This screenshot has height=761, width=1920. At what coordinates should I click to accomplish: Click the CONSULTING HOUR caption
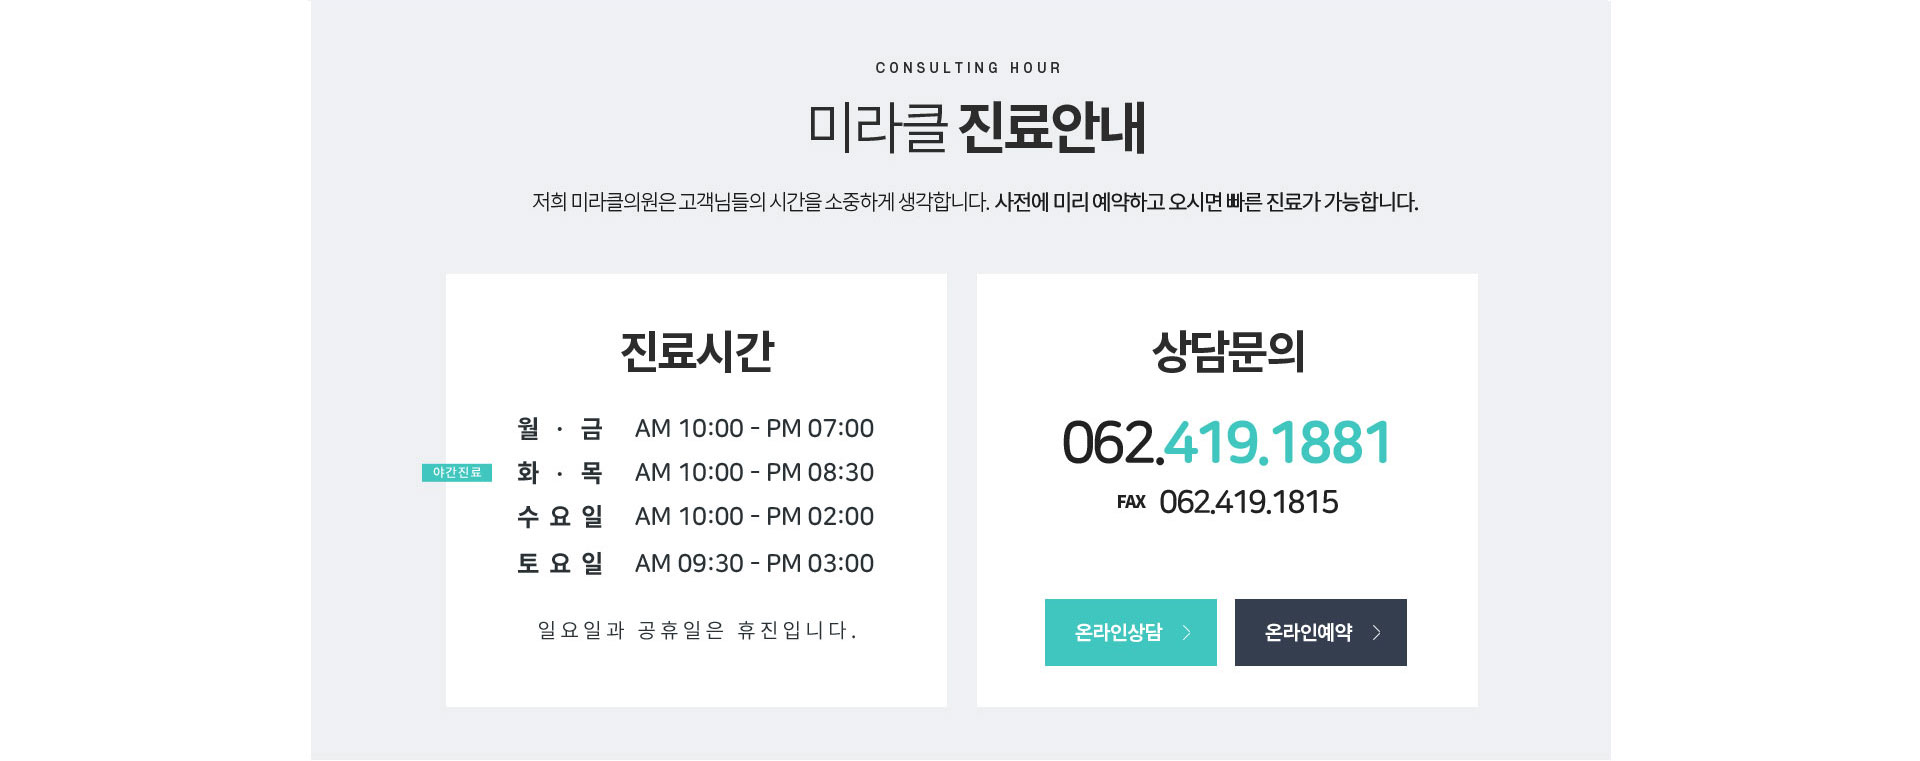coord(969,68)
